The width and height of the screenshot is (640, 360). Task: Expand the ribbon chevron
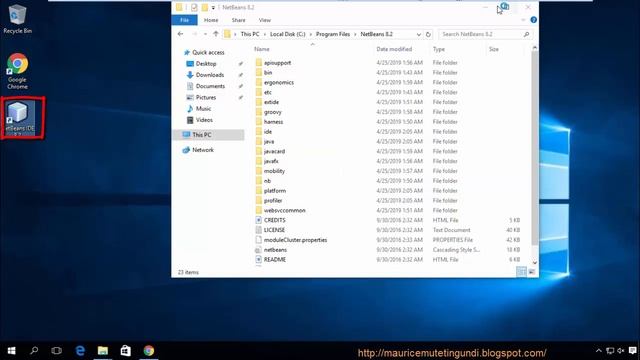pyautogui.click(x=523, y=20)
